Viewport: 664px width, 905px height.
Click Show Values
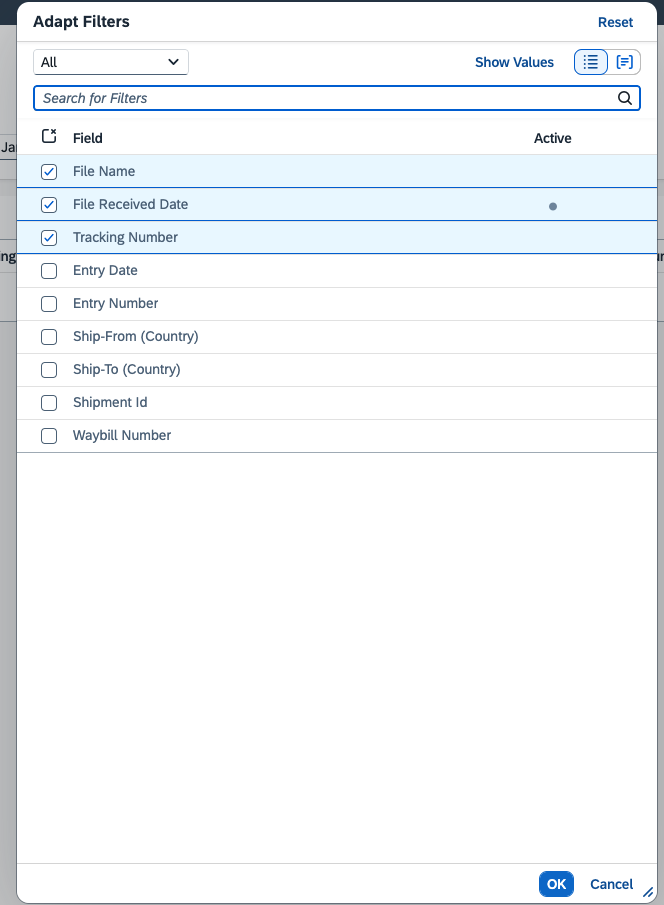click(x=514, y=62)
